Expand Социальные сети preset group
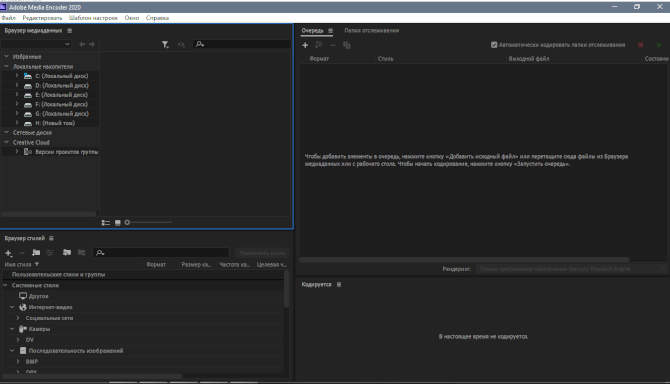The image size is (670, 384). tap(18, 318)
